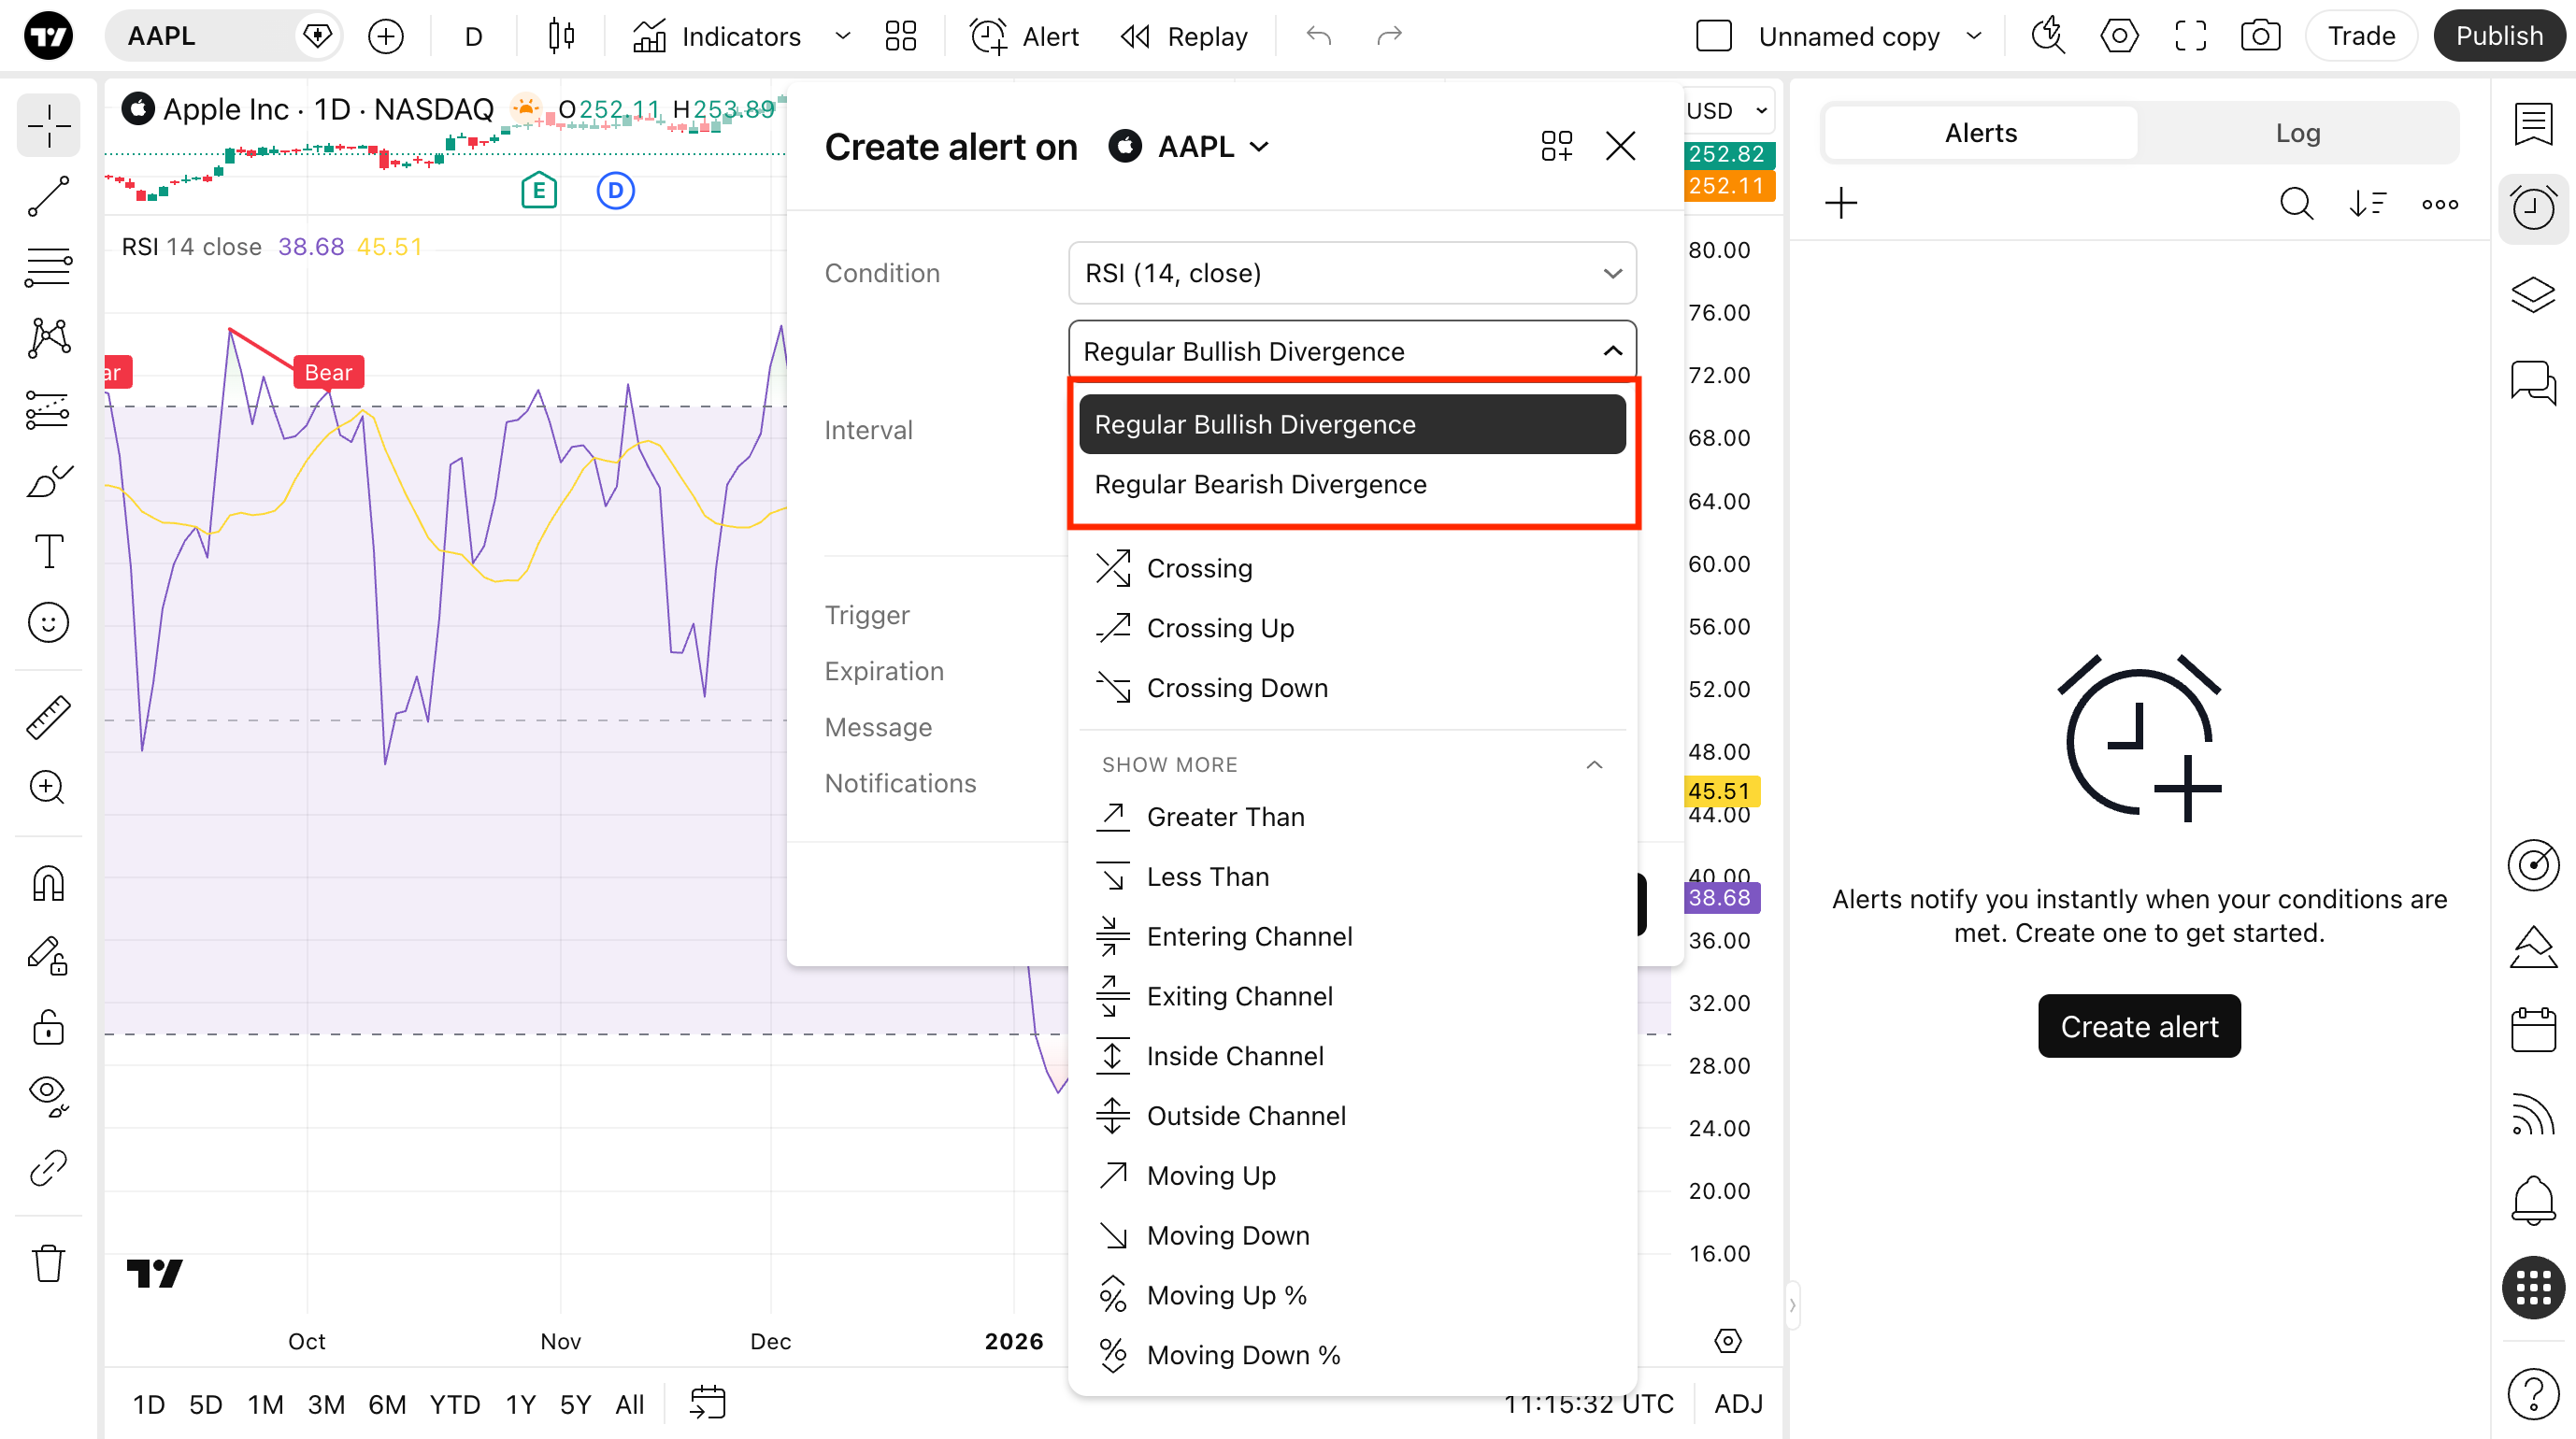The image size is (2576, 1439).
Task: Search alerts with magnifier icon
Action: click(2296, 204)
